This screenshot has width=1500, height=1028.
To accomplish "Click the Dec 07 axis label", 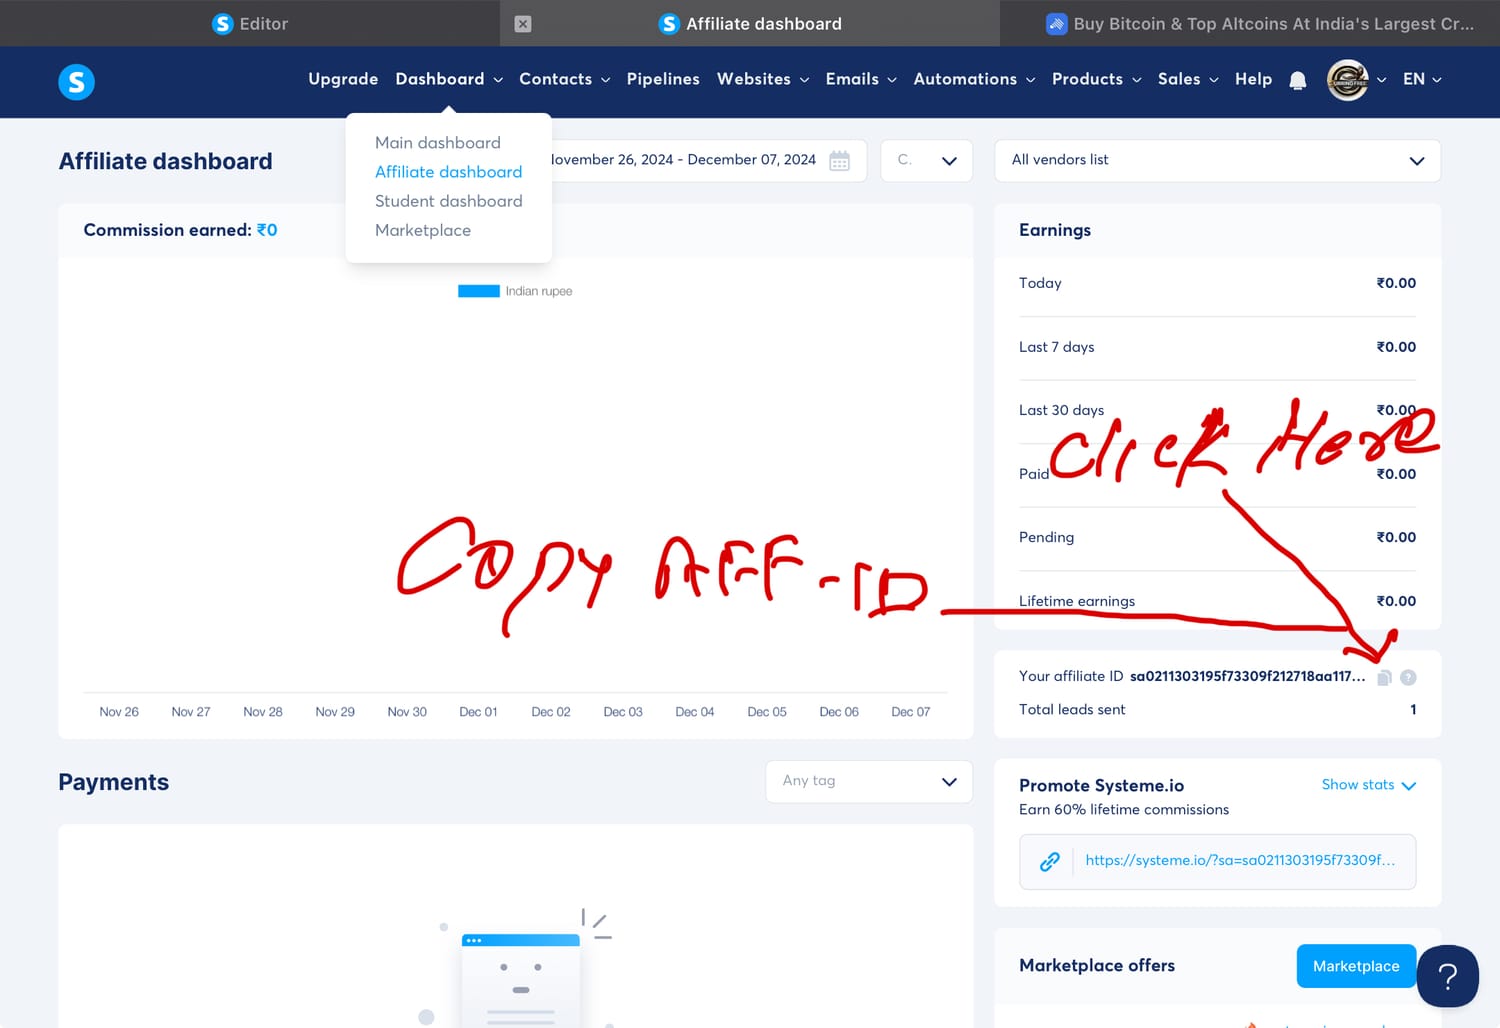I will (910, 712).
